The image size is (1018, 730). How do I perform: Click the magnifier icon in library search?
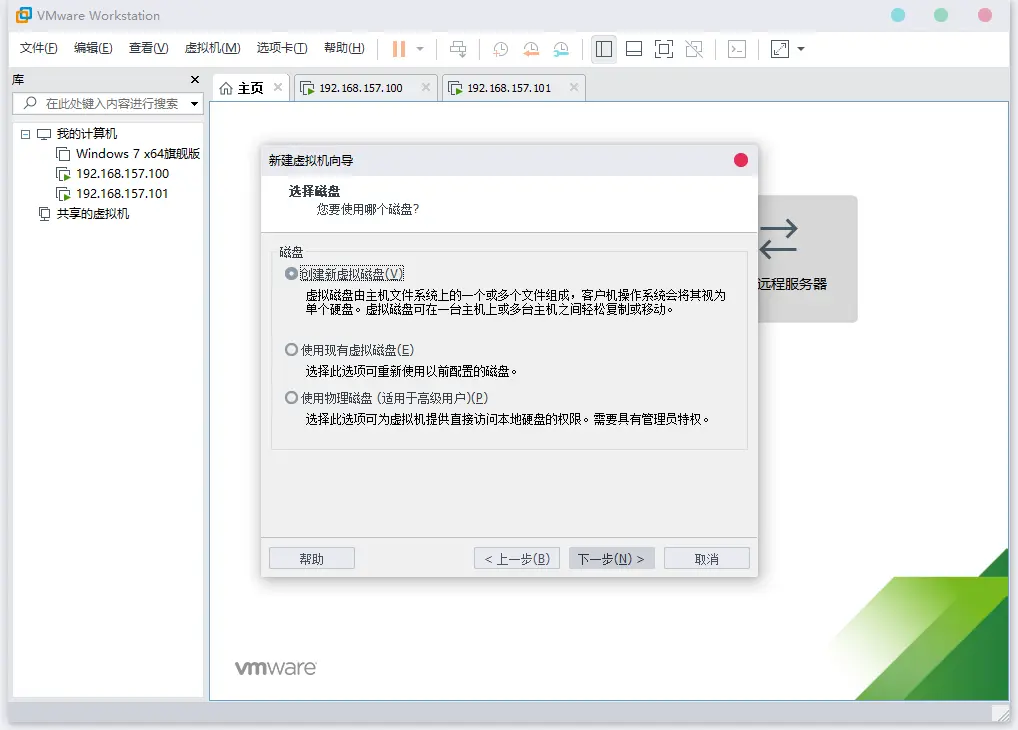(30, 103)
